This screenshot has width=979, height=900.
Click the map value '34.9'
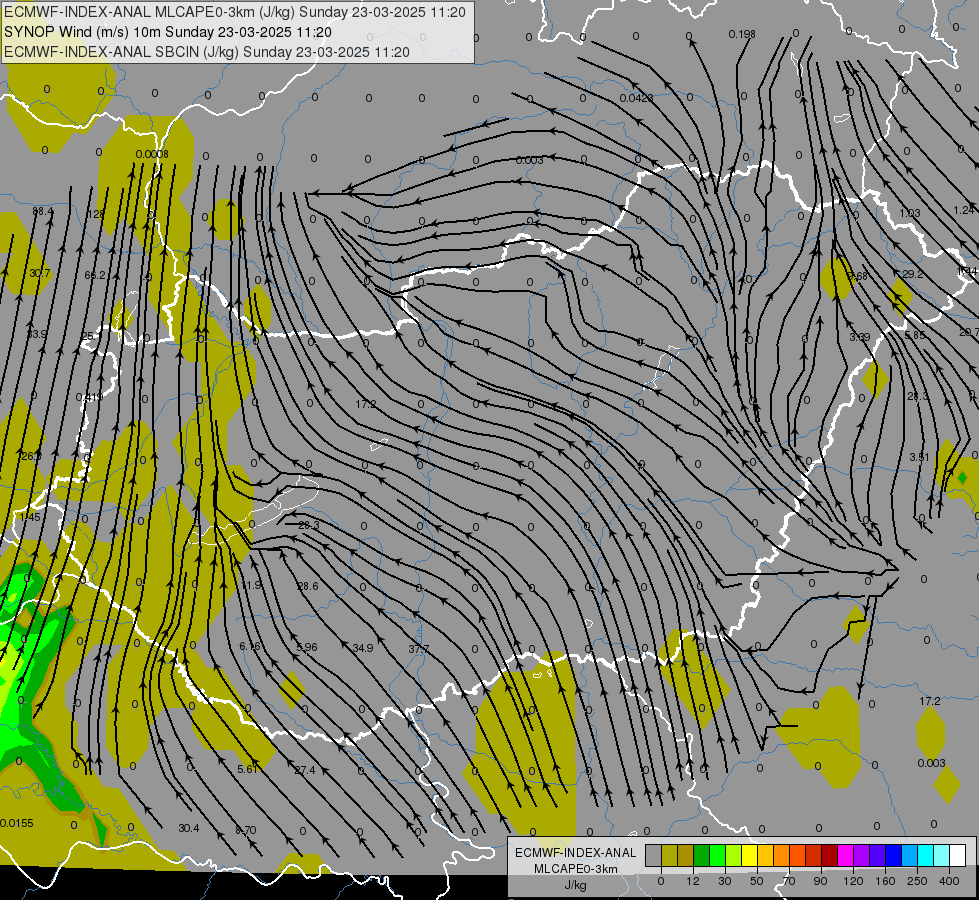363,648
